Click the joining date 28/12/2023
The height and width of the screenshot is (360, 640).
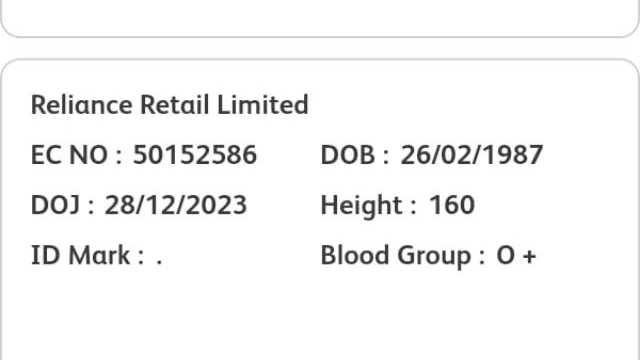pyautogui.click(x=176, y=205)
